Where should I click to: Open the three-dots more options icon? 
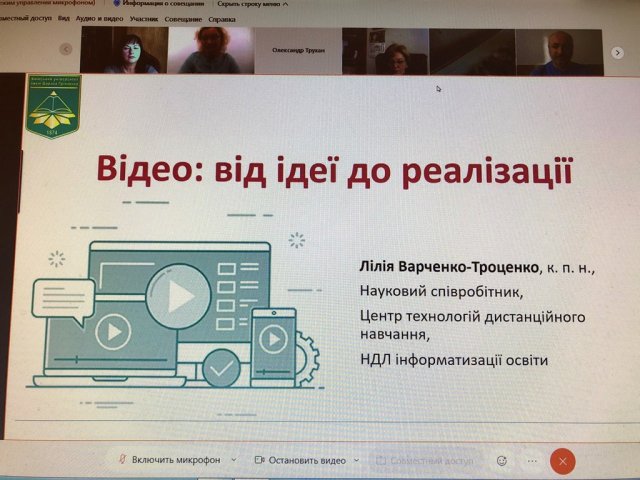531,460
